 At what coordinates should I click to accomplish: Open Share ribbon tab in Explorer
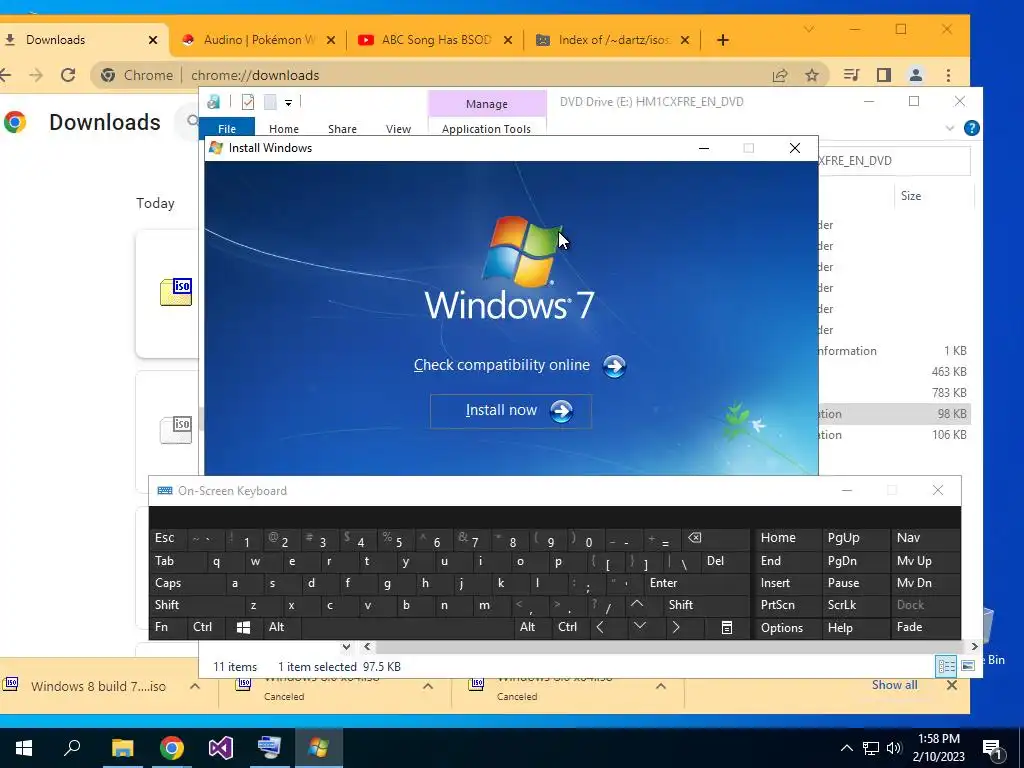click(342, 129)
